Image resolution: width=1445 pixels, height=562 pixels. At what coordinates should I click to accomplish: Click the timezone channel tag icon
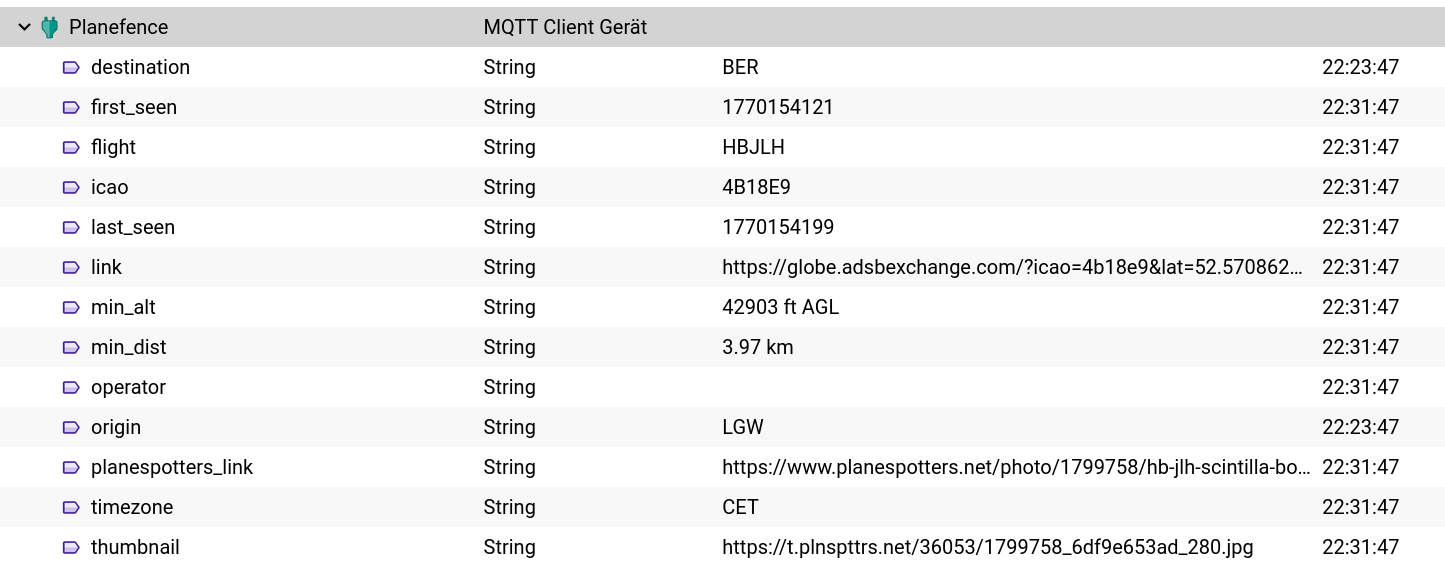point(71,507)
